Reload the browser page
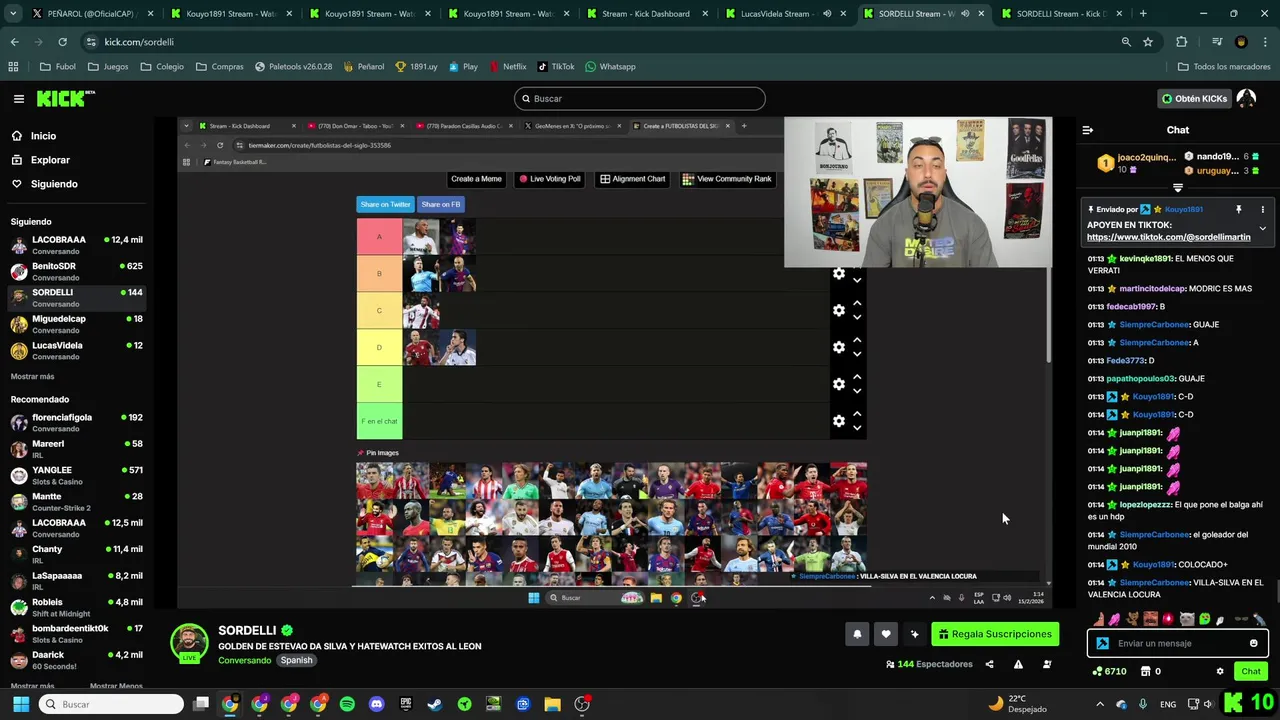This screenshot has height=720, width=1280. (x=62, y=42)
